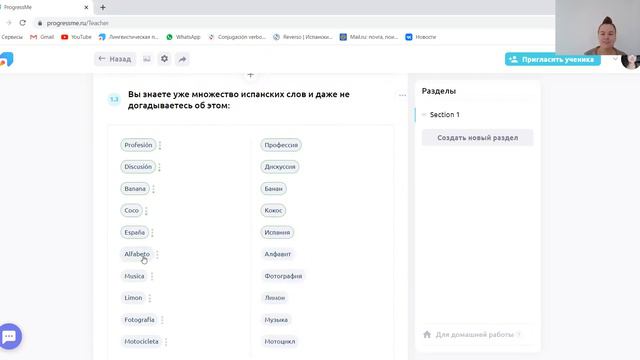Open the YouTube bookmark
Viewport: 640px width, 360px height.
pos(76,37)
